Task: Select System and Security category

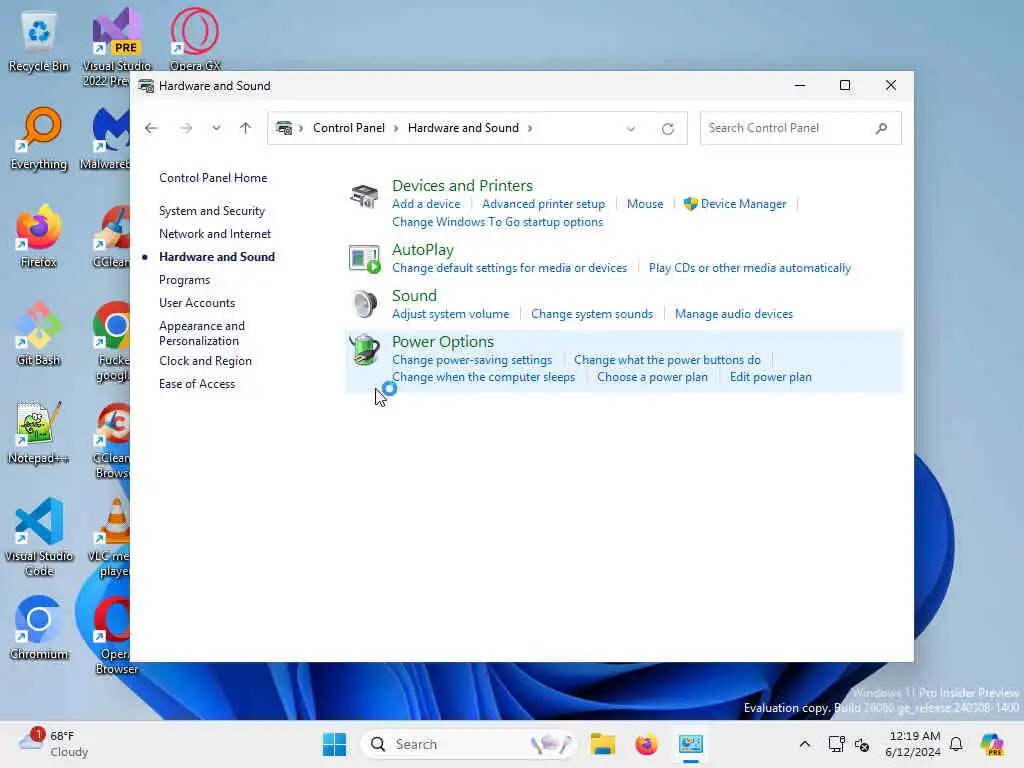Action: pos(212,211)
